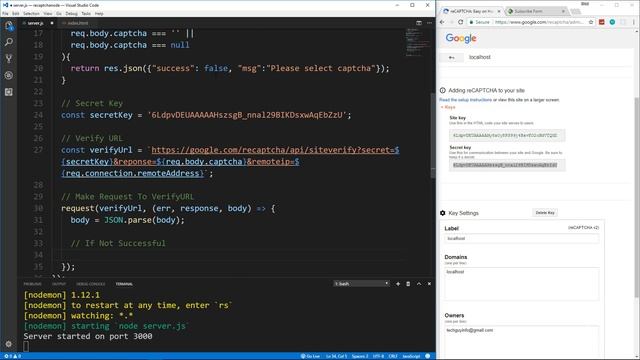Switch to the server.js editor tab
640x360 pixels.
(x=37, y=23)
